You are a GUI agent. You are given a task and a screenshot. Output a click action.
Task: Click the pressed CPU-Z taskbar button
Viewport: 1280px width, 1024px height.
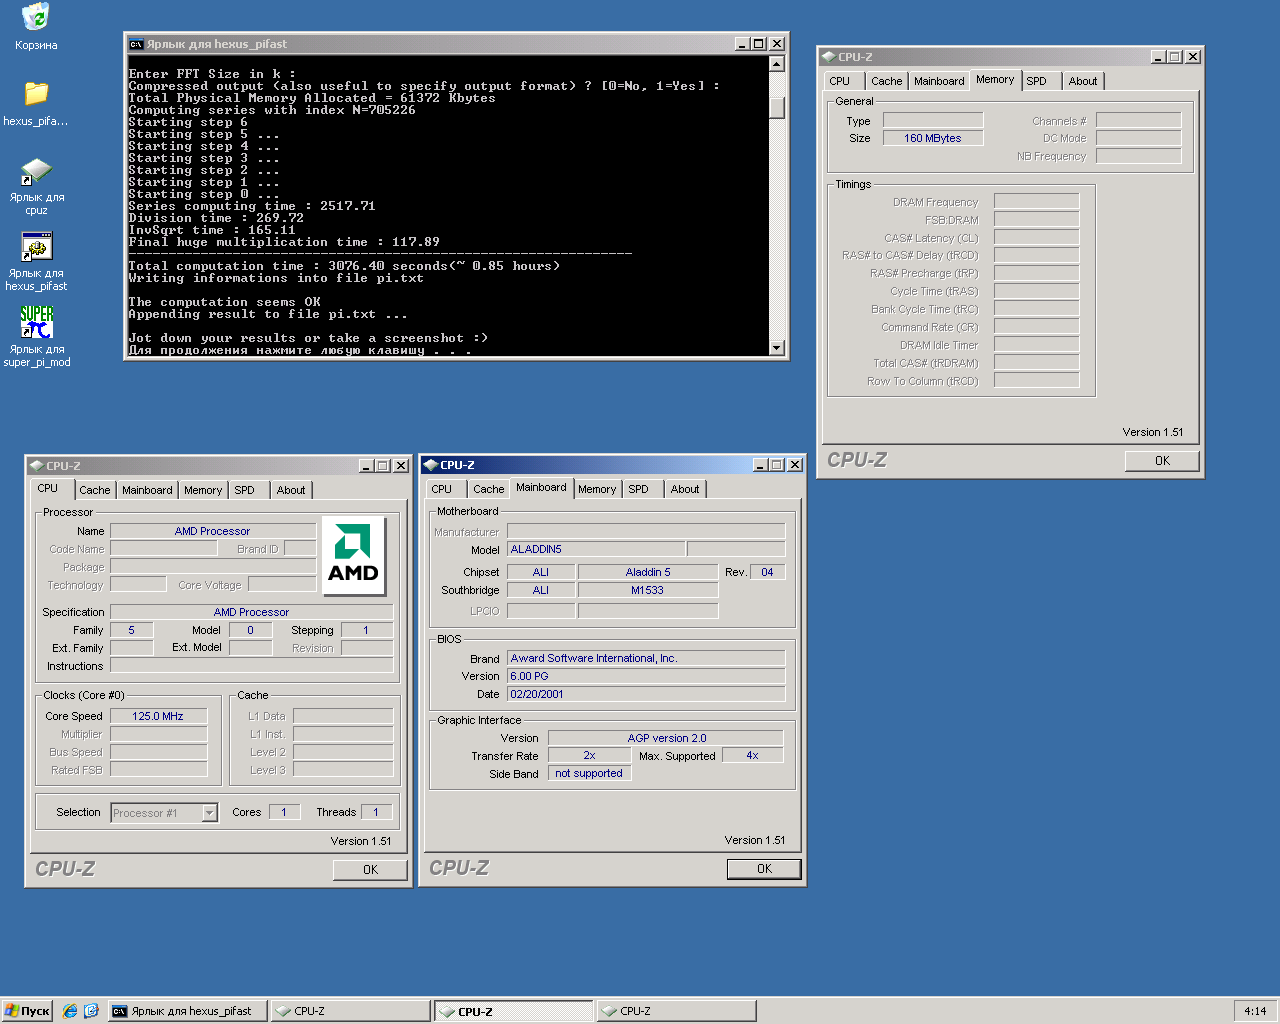pos(513,1011)
